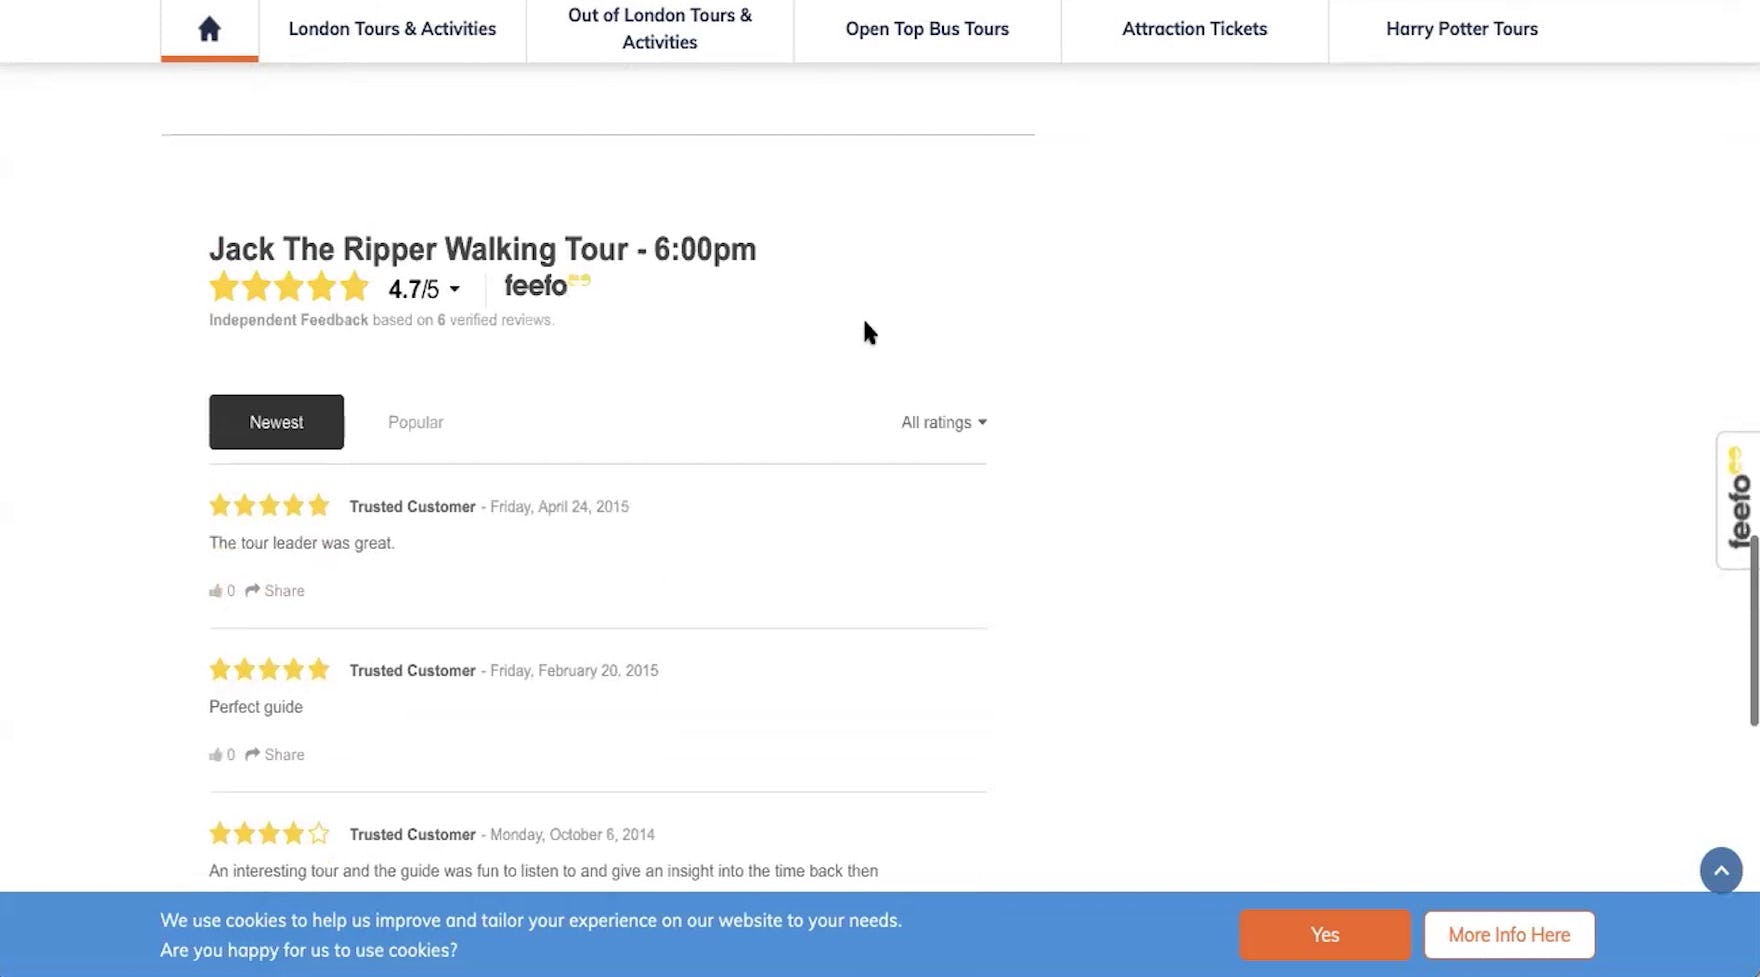Click the page vertical scrollbar thumb
1760x977 pixels.
[x=1753, y=630]
